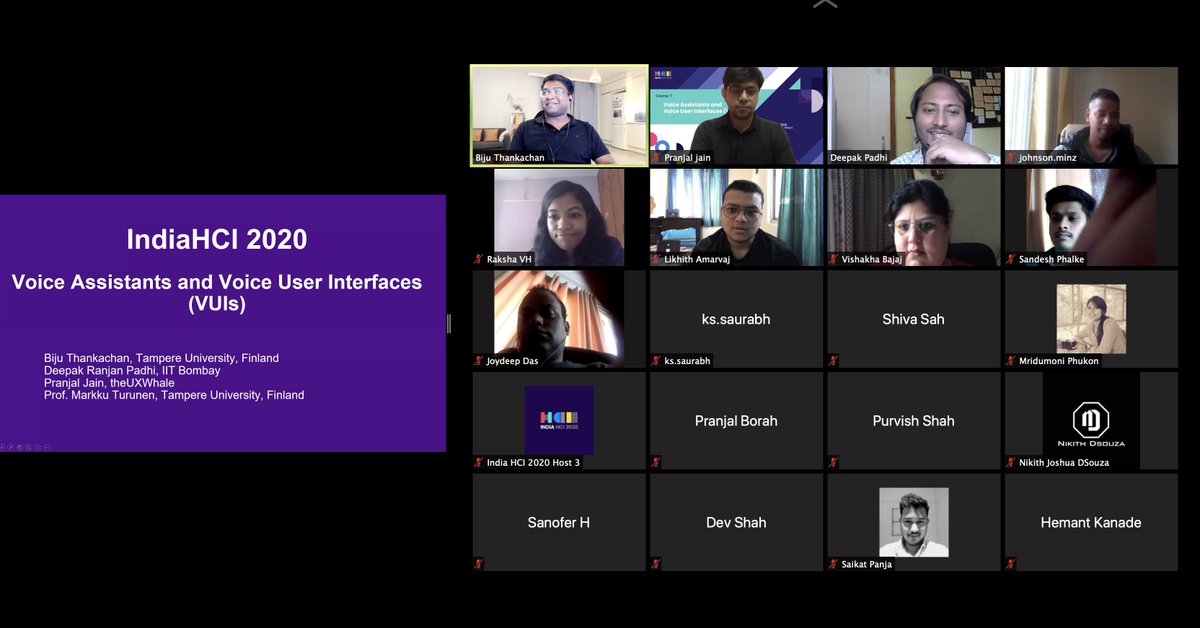
Task: Click Saikat Panja's grayscale profile photo
Action: (914, 522)
